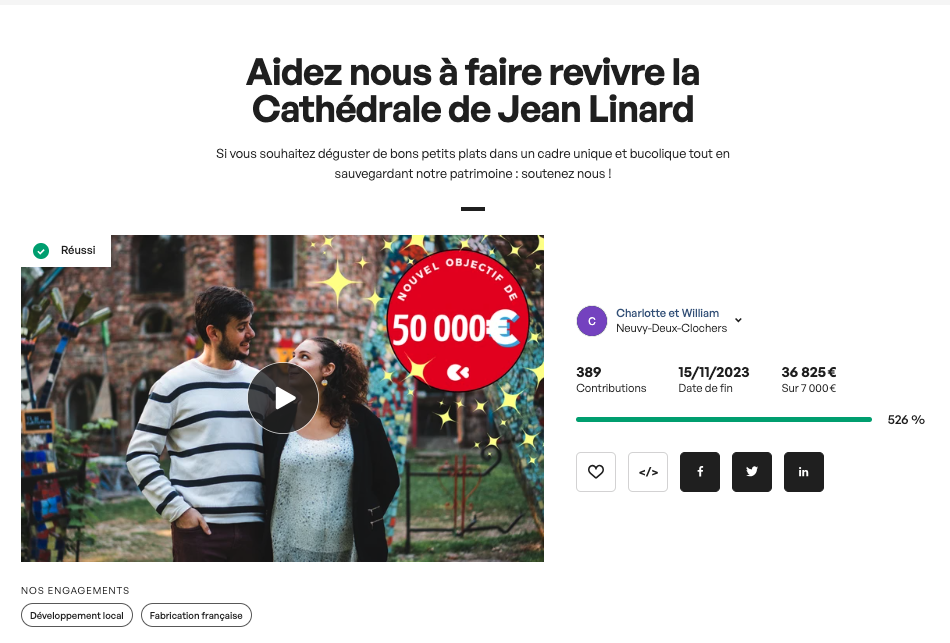Image resolution: width=950 pixels, height=643 pixels.
Task: Click the red 50 000€ objective badge
Action: (457, 321)
